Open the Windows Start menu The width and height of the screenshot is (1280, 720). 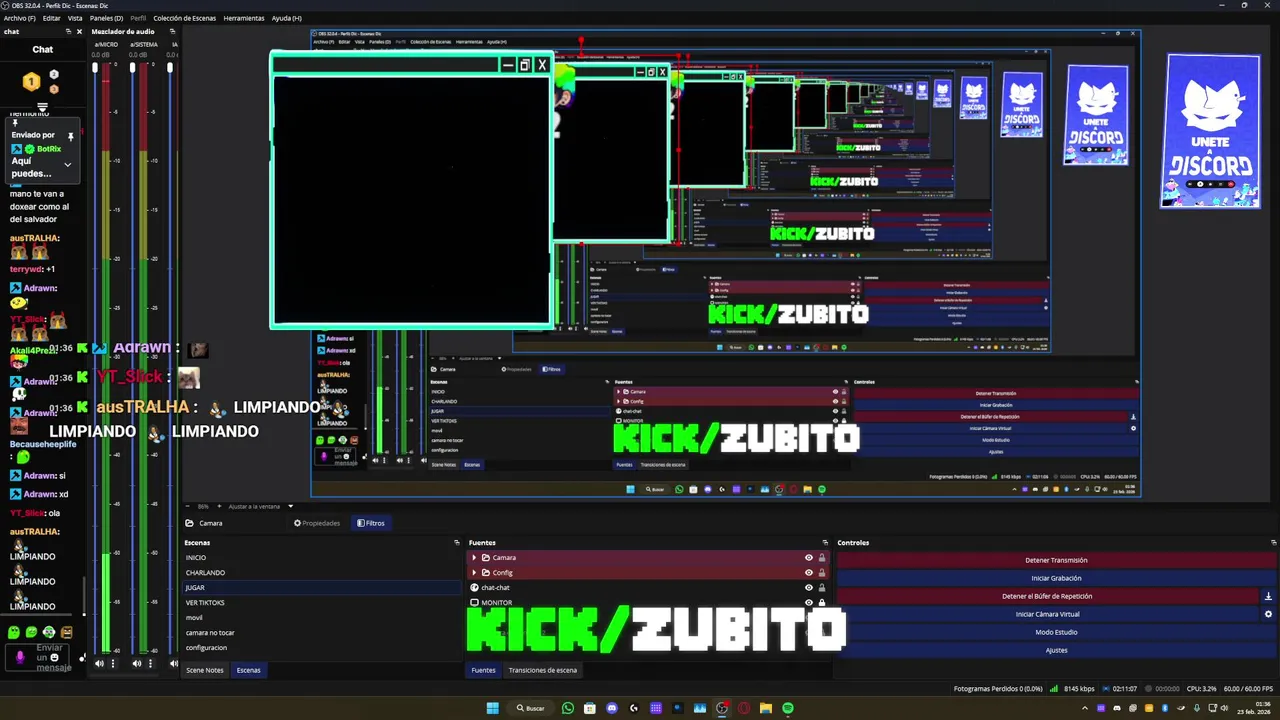coord(492,708)
